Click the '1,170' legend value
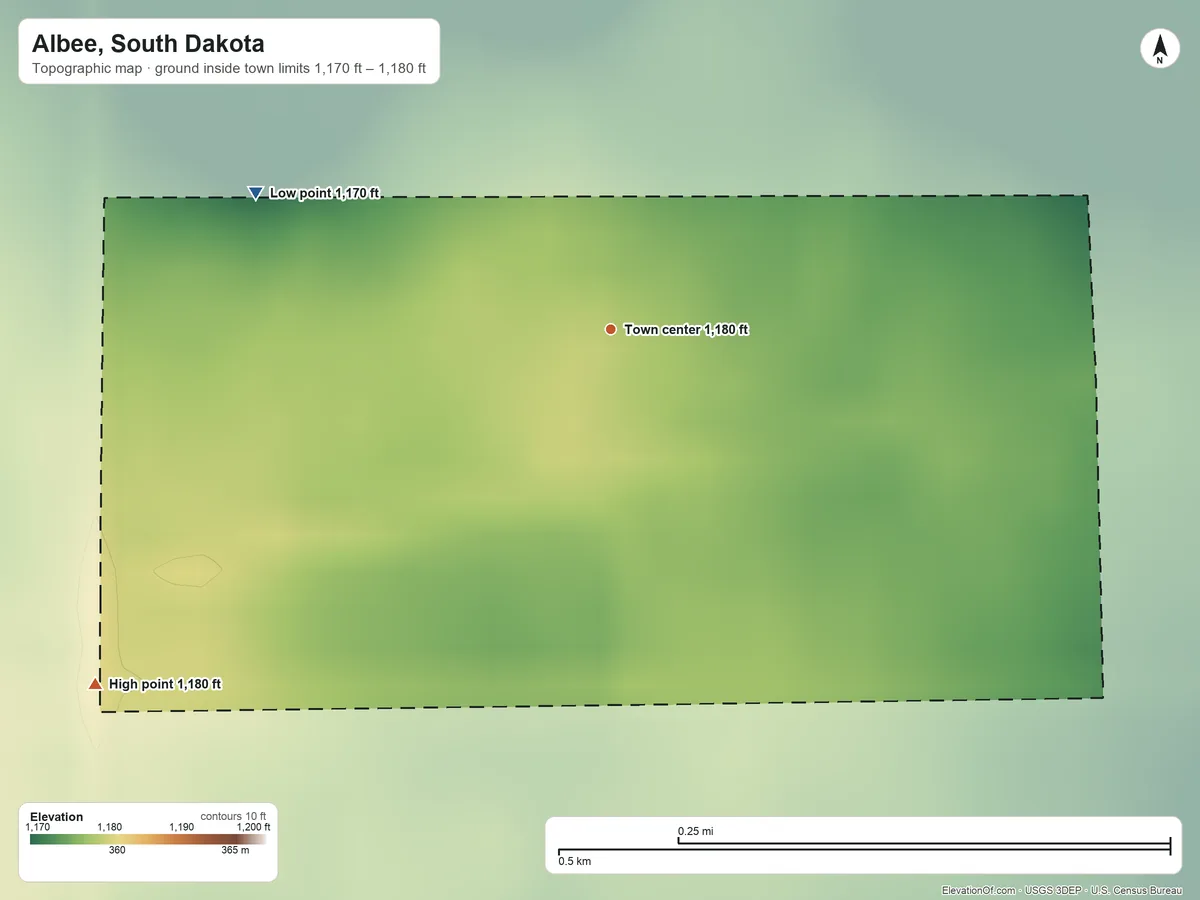This screenshot has height=900, width=1200. pos(37,827)
